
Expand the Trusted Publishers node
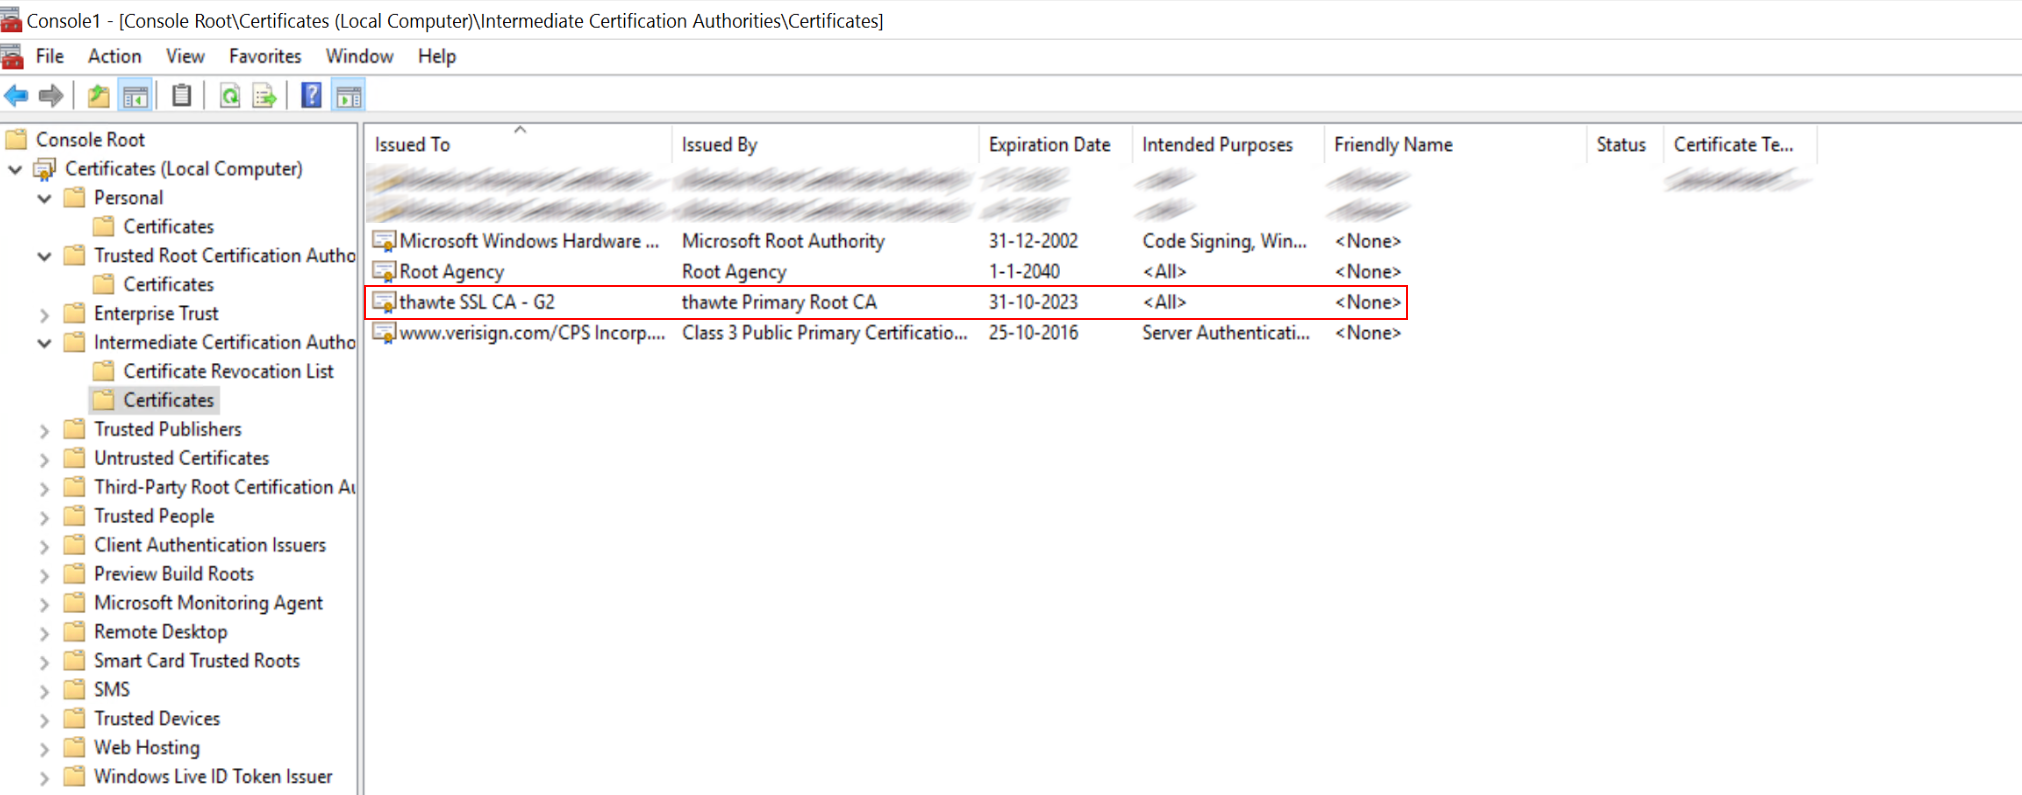(x=44, y=430)
